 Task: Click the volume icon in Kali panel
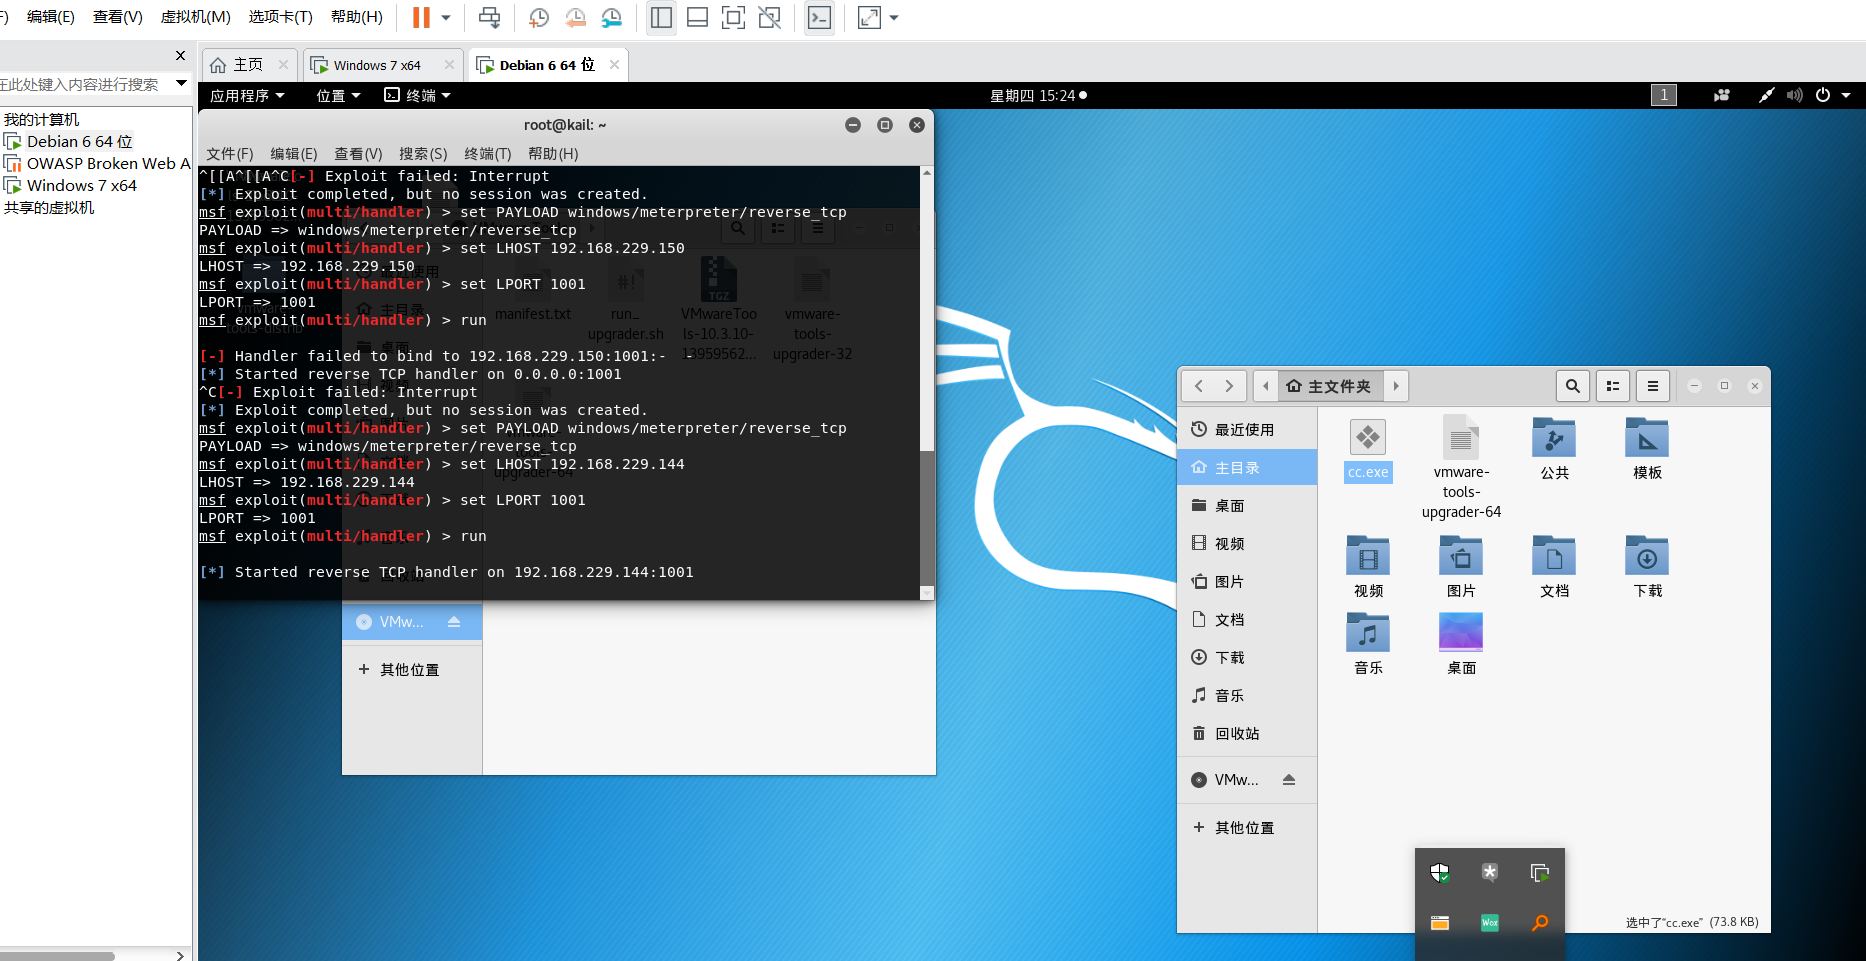pyautogui.click(x=1795, y=95)
